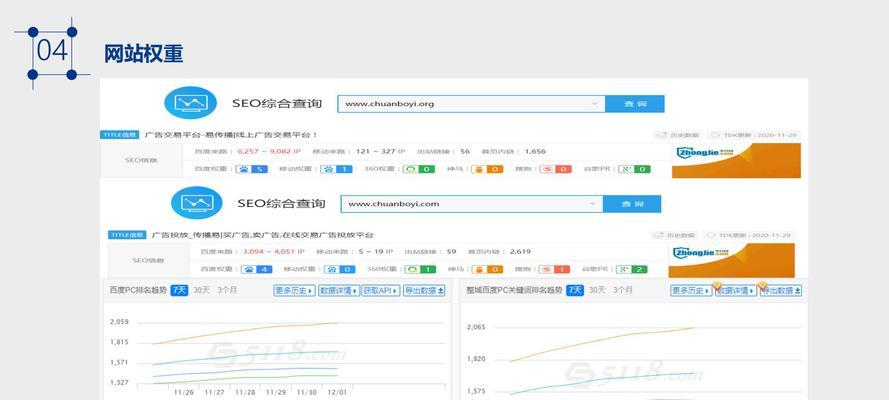Click mobile weight badge 1 for chuanboyi.org
The image size is (889, 400).
336,169
